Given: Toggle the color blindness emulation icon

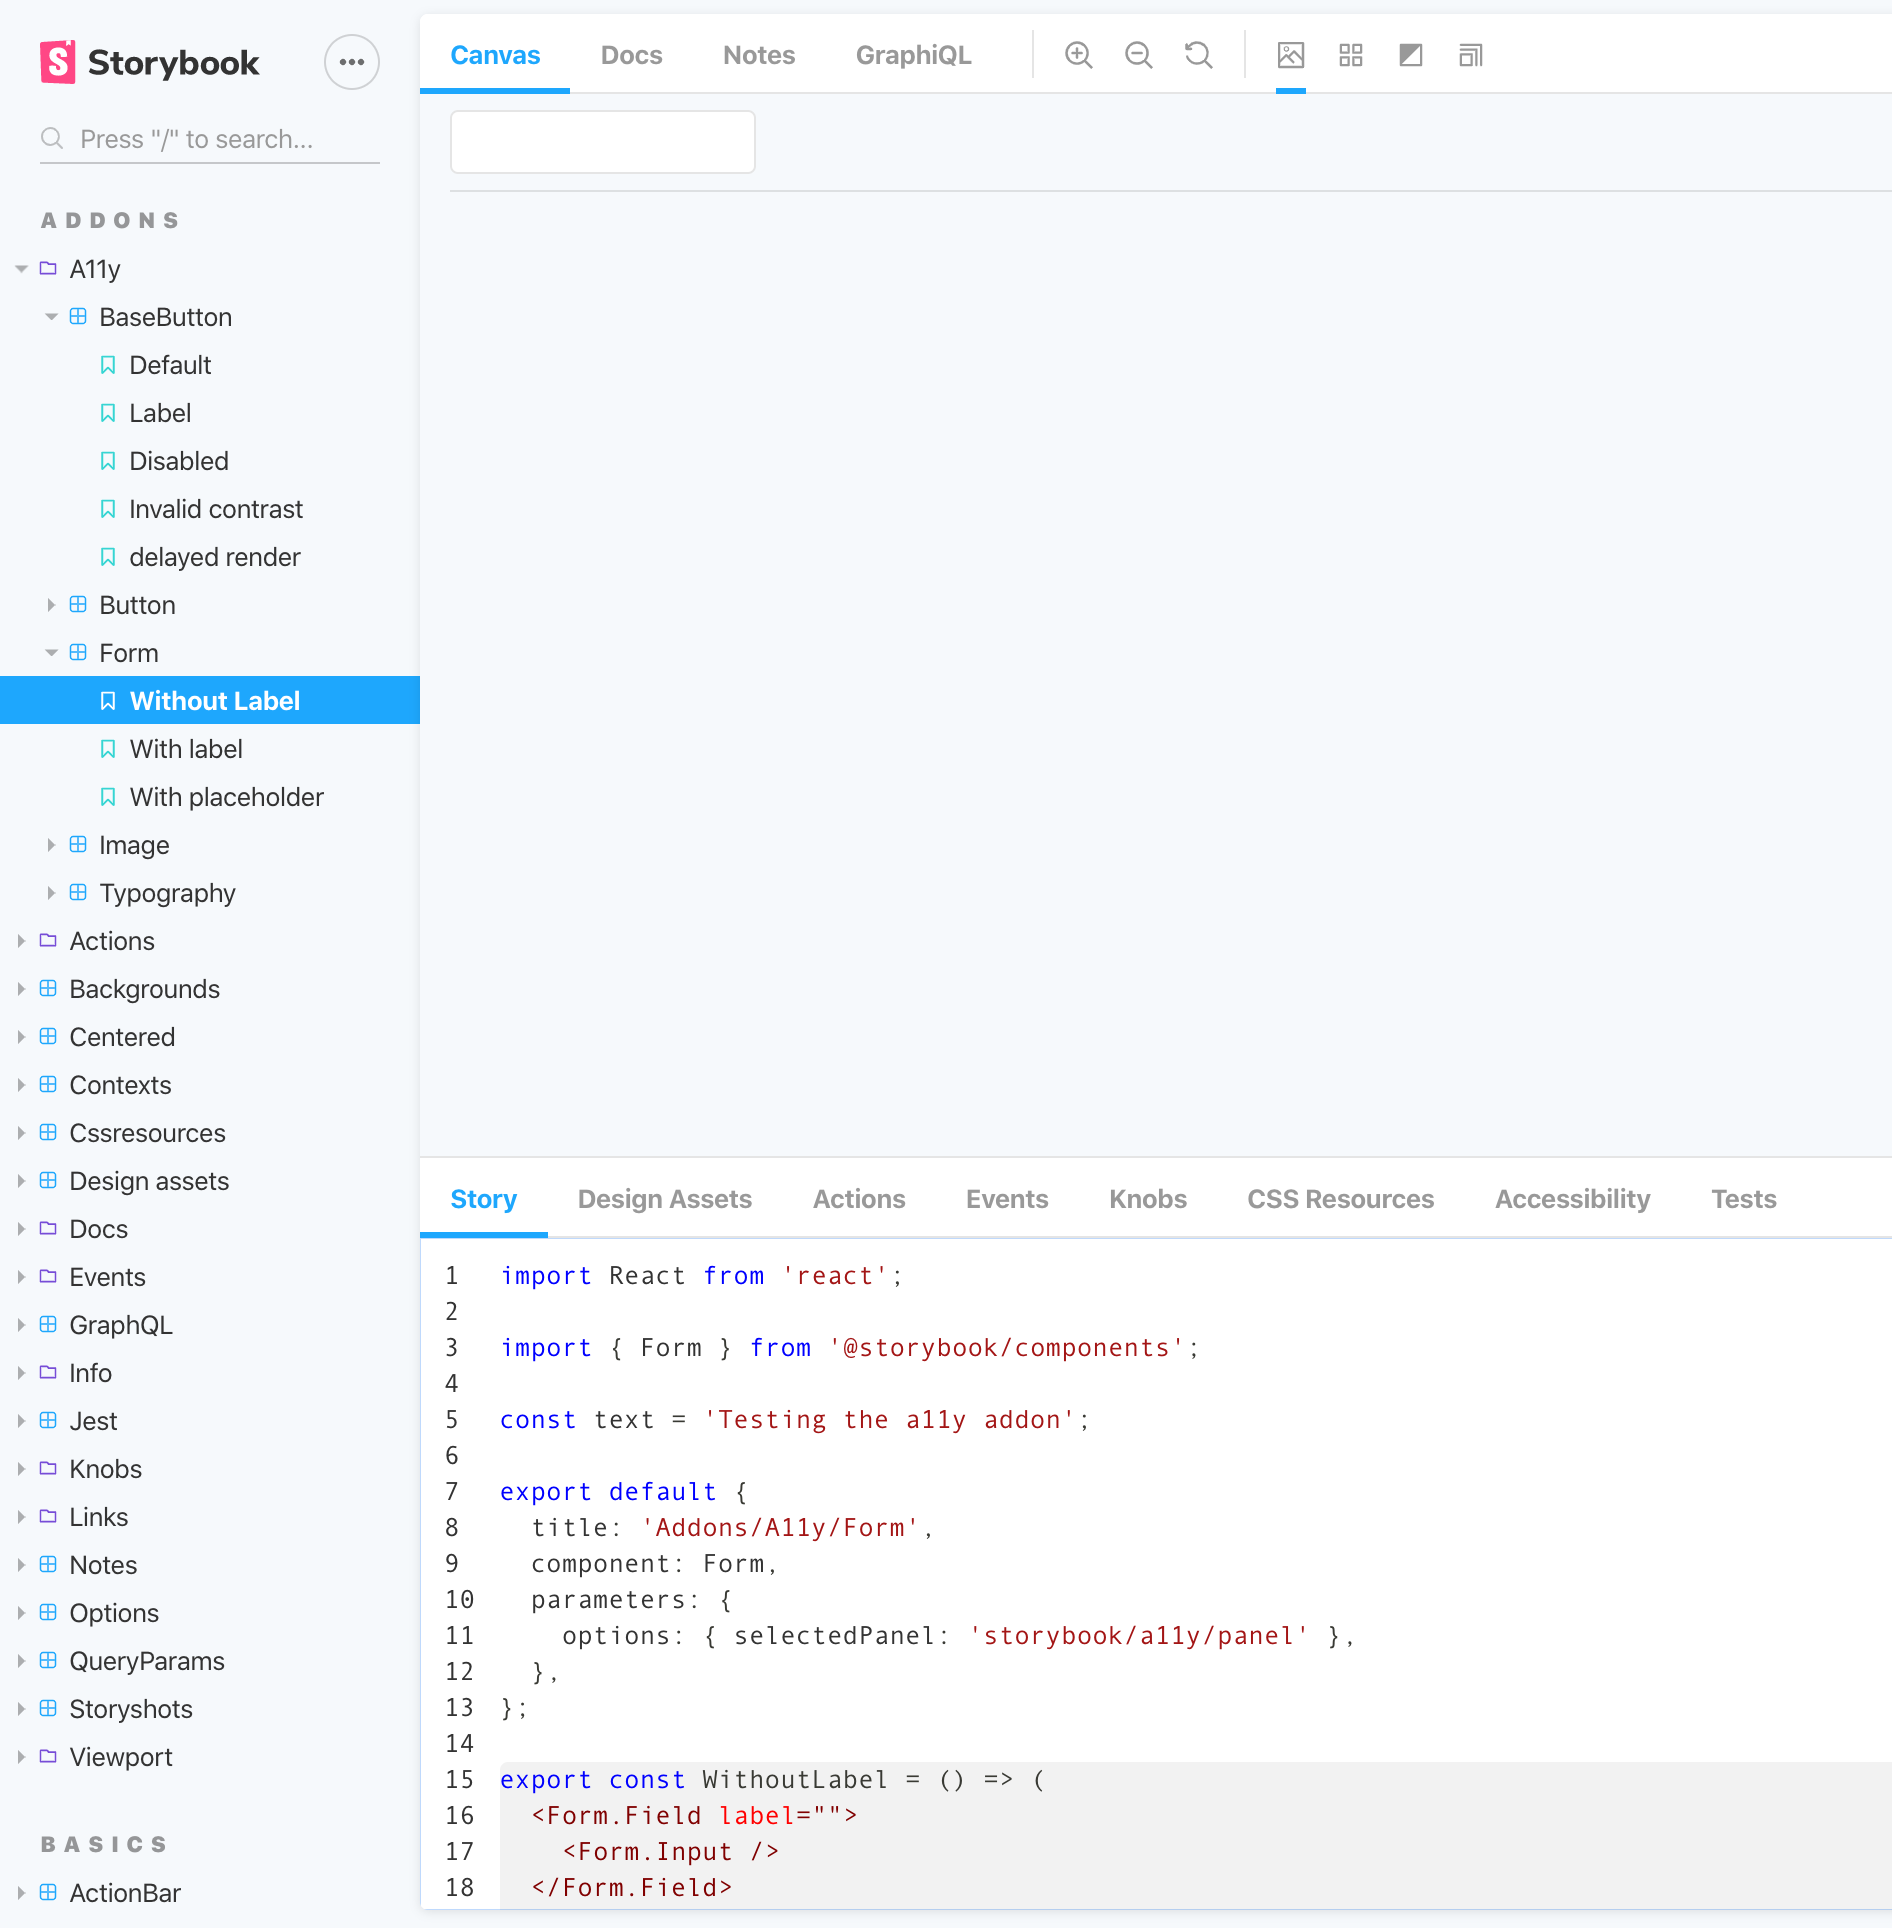Looking at the screenshot, I should [x=1410, y=55].
